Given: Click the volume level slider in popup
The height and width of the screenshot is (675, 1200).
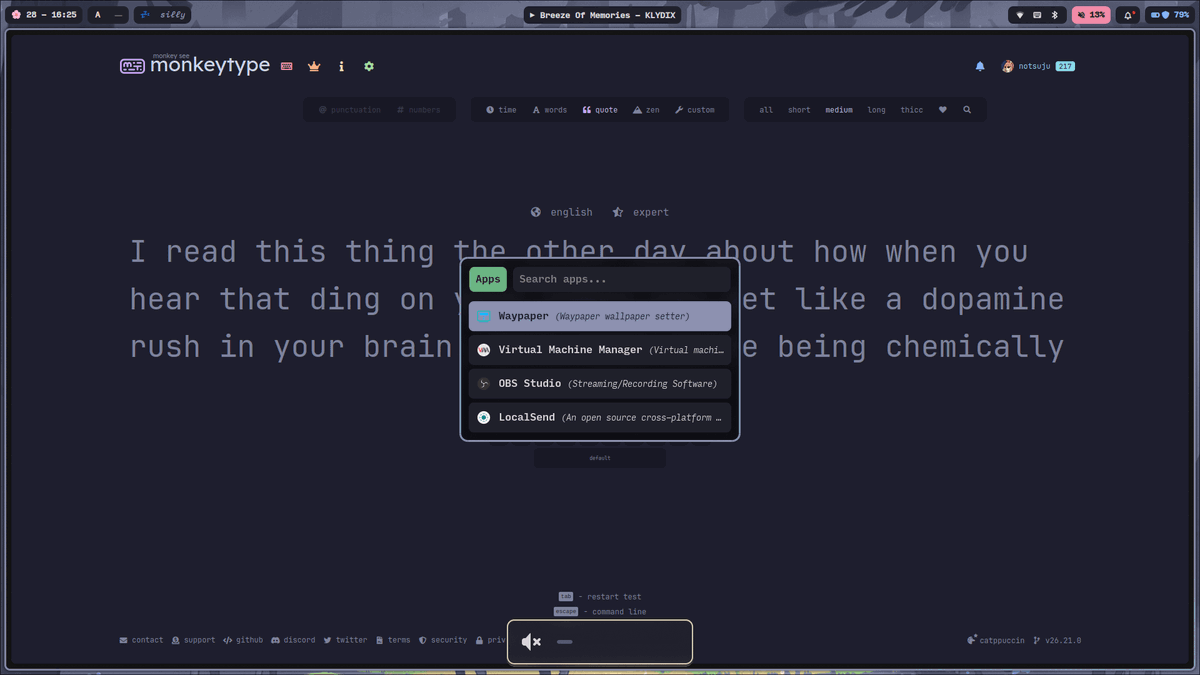Looking at the screenshot, I should [x=565, y=642].
